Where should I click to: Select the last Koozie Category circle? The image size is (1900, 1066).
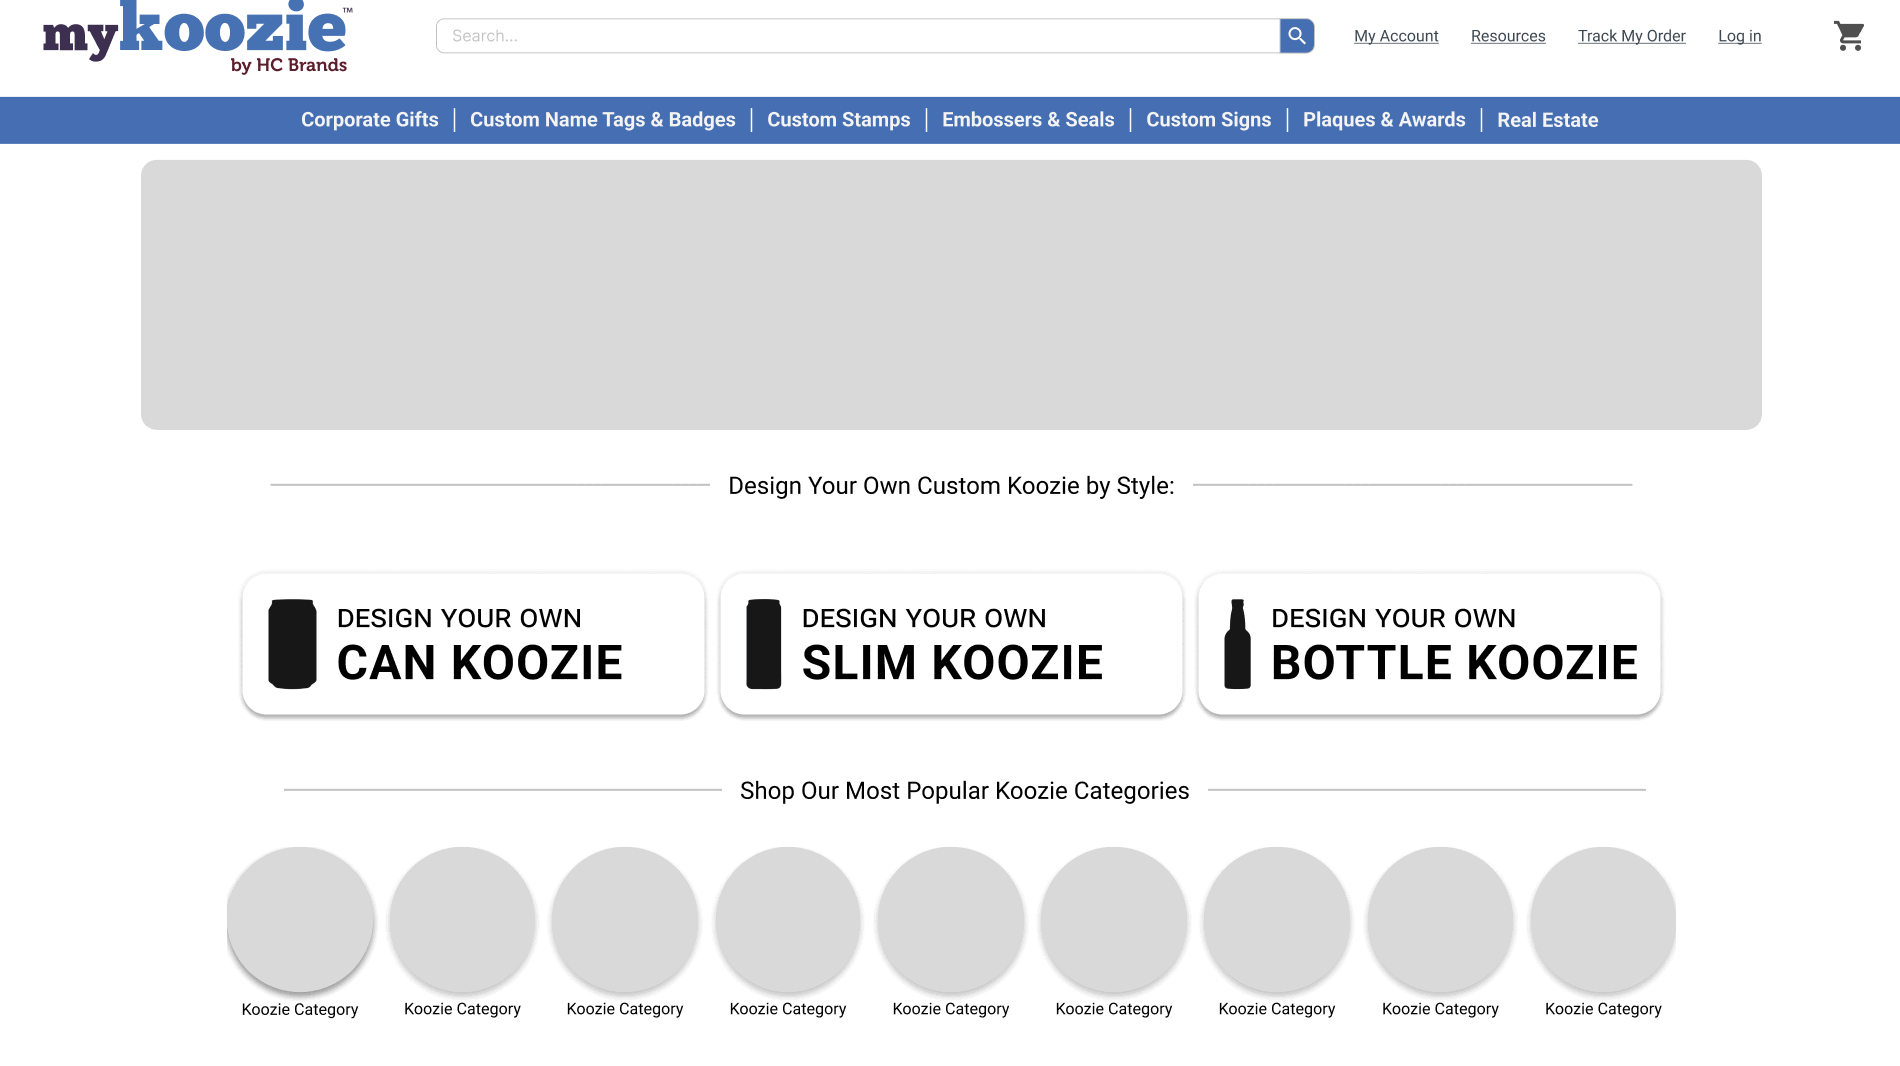pyautogui.click(x=1603, y=920)
